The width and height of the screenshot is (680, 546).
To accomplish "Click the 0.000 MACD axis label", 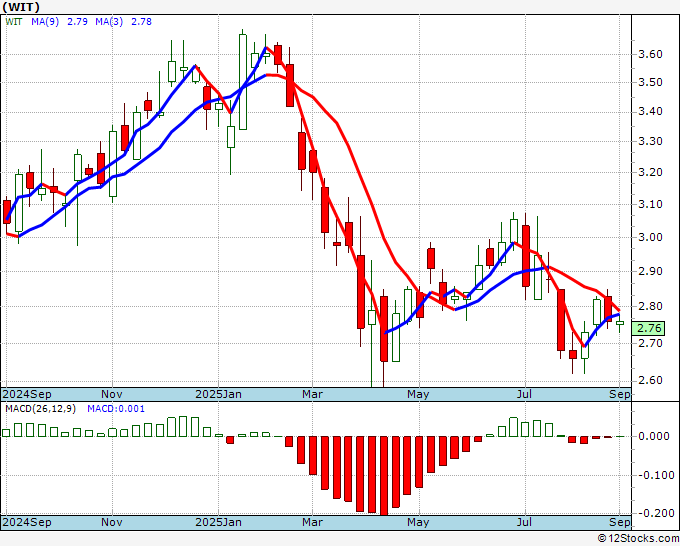I will [654, 436].
